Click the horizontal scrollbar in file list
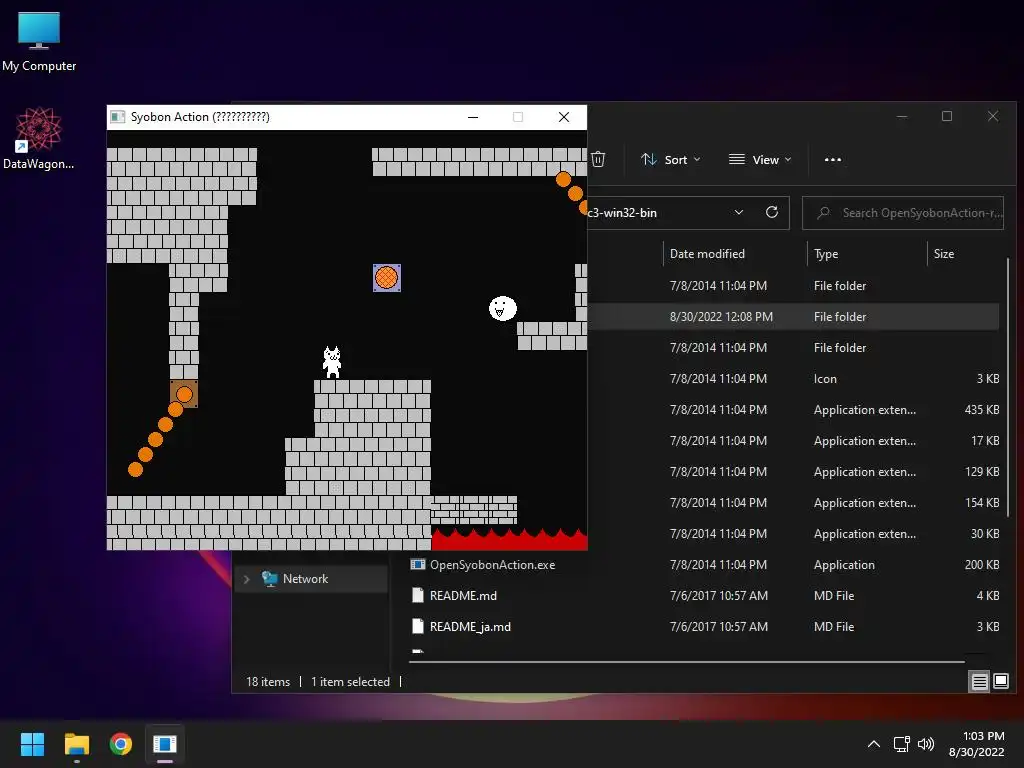 pos(686,662)
